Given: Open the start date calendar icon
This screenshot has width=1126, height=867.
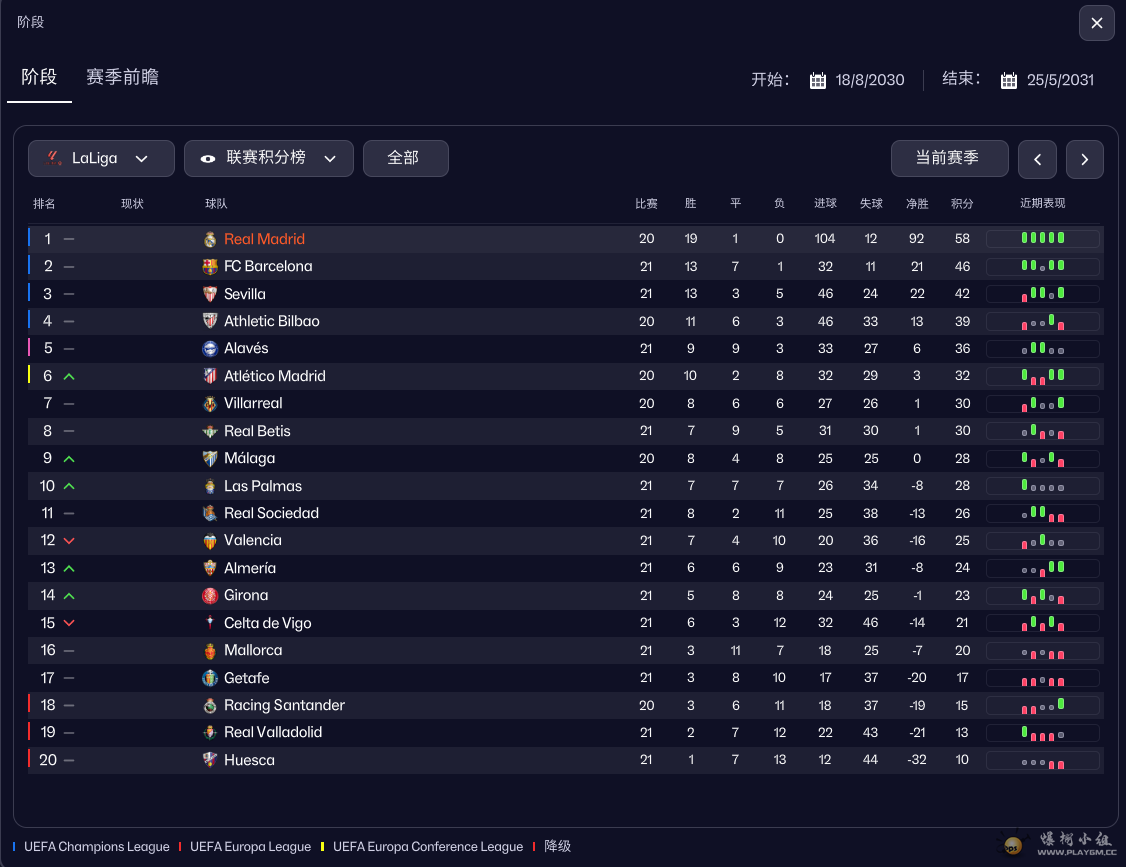Looking at the screenshot, I should 818,81.
